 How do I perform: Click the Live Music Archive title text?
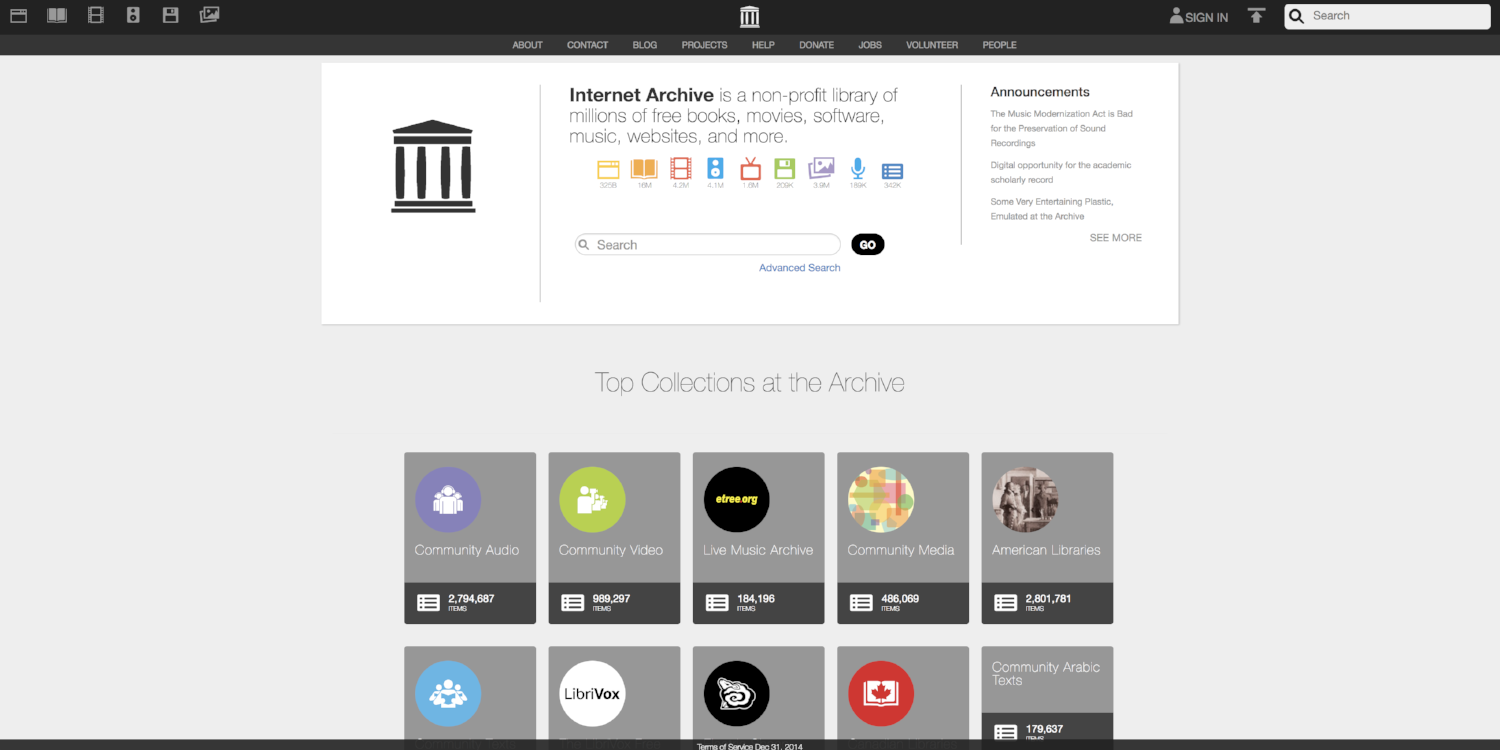[758, 550]
